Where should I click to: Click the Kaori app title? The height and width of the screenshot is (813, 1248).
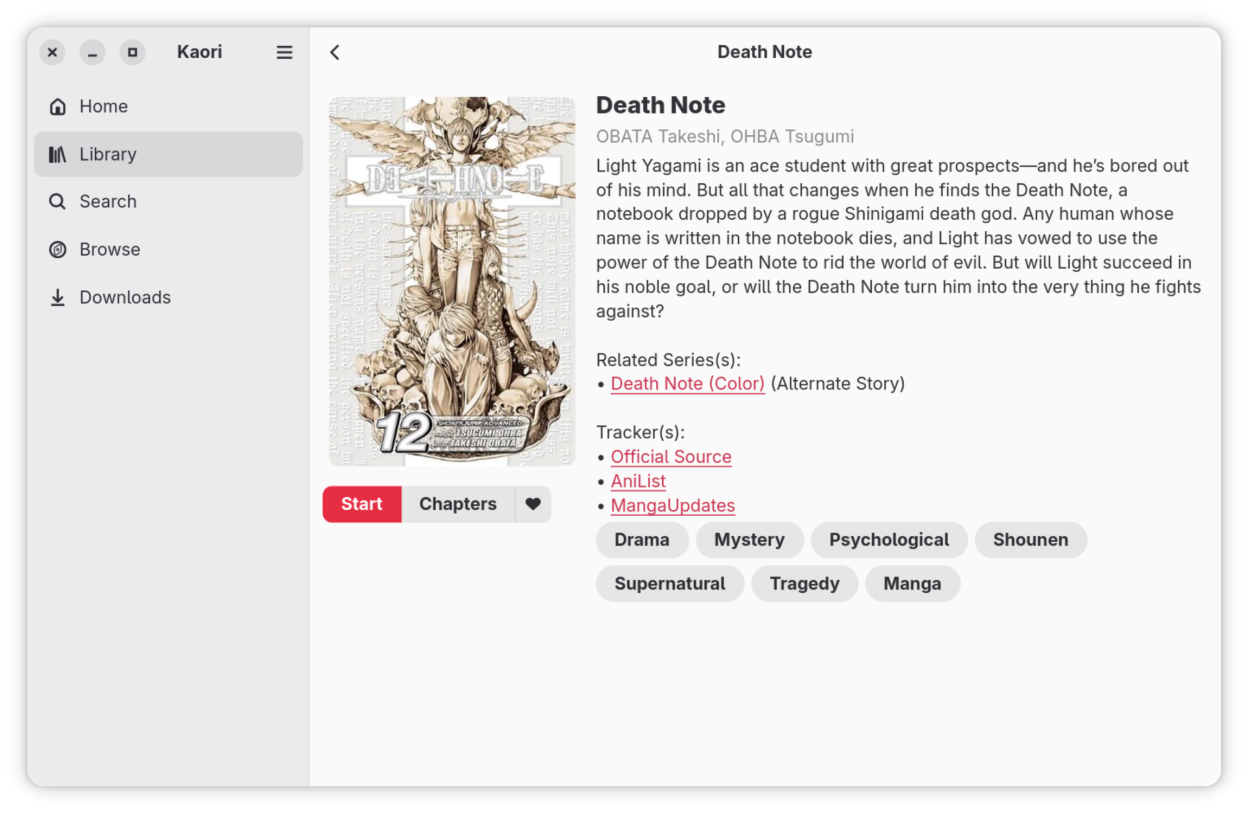[x=200, y=52]
